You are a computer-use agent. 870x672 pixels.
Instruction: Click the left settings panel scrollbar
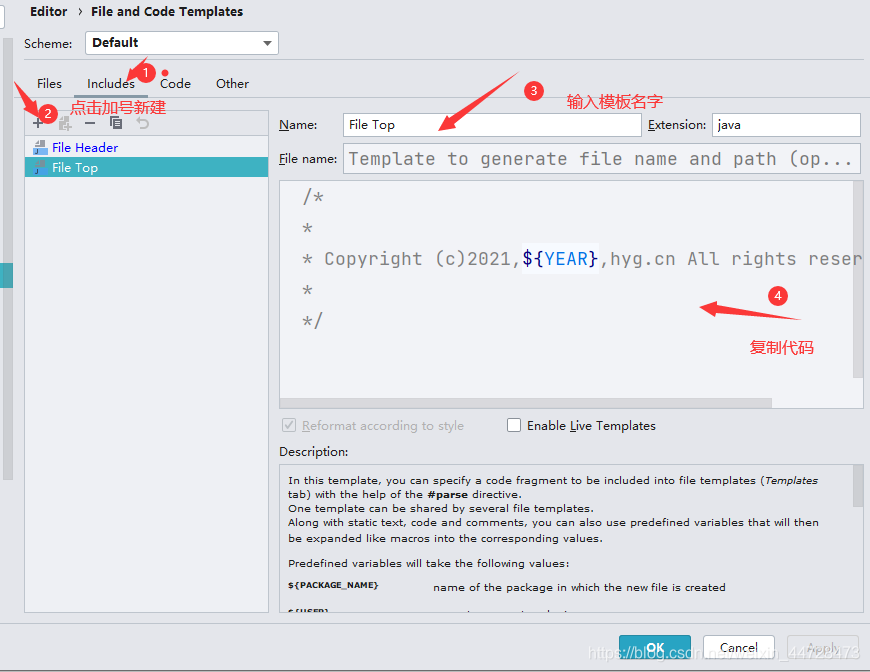coord(7,259)
